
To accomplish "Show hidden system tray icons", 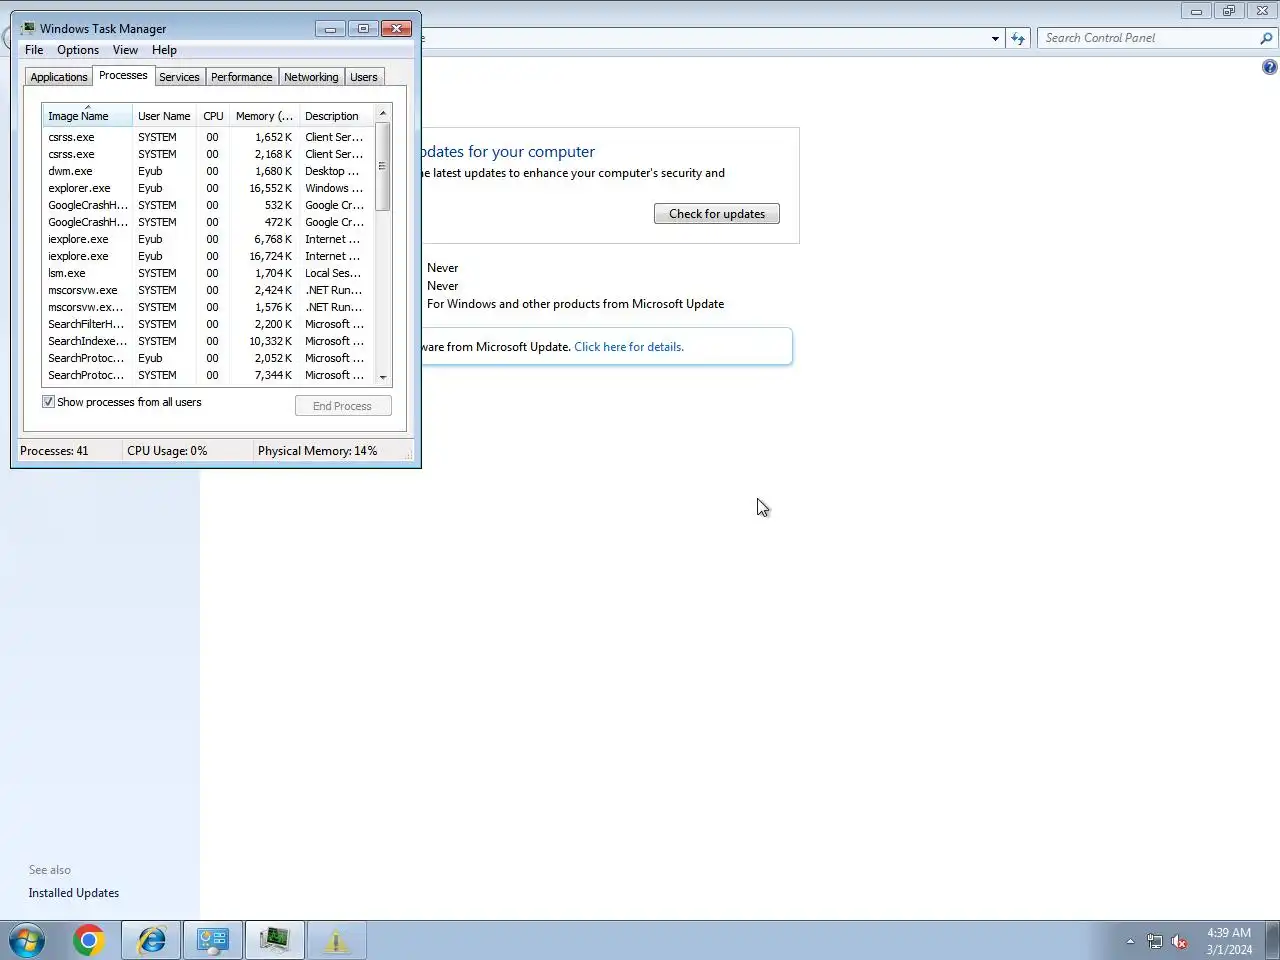I will pos(1130,941).
